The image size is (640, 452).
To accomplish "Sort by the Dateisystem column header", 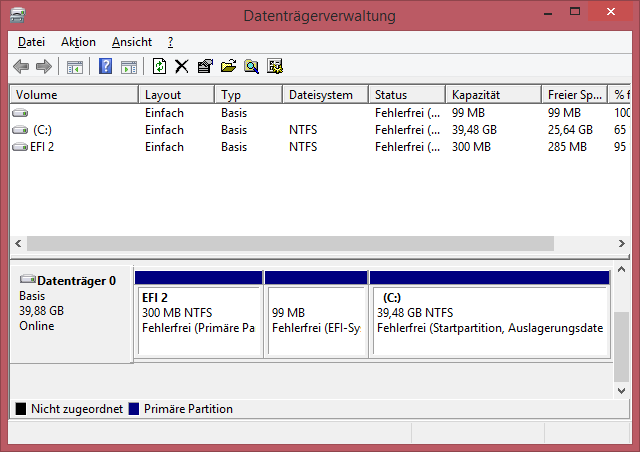I will click(325, 95).
